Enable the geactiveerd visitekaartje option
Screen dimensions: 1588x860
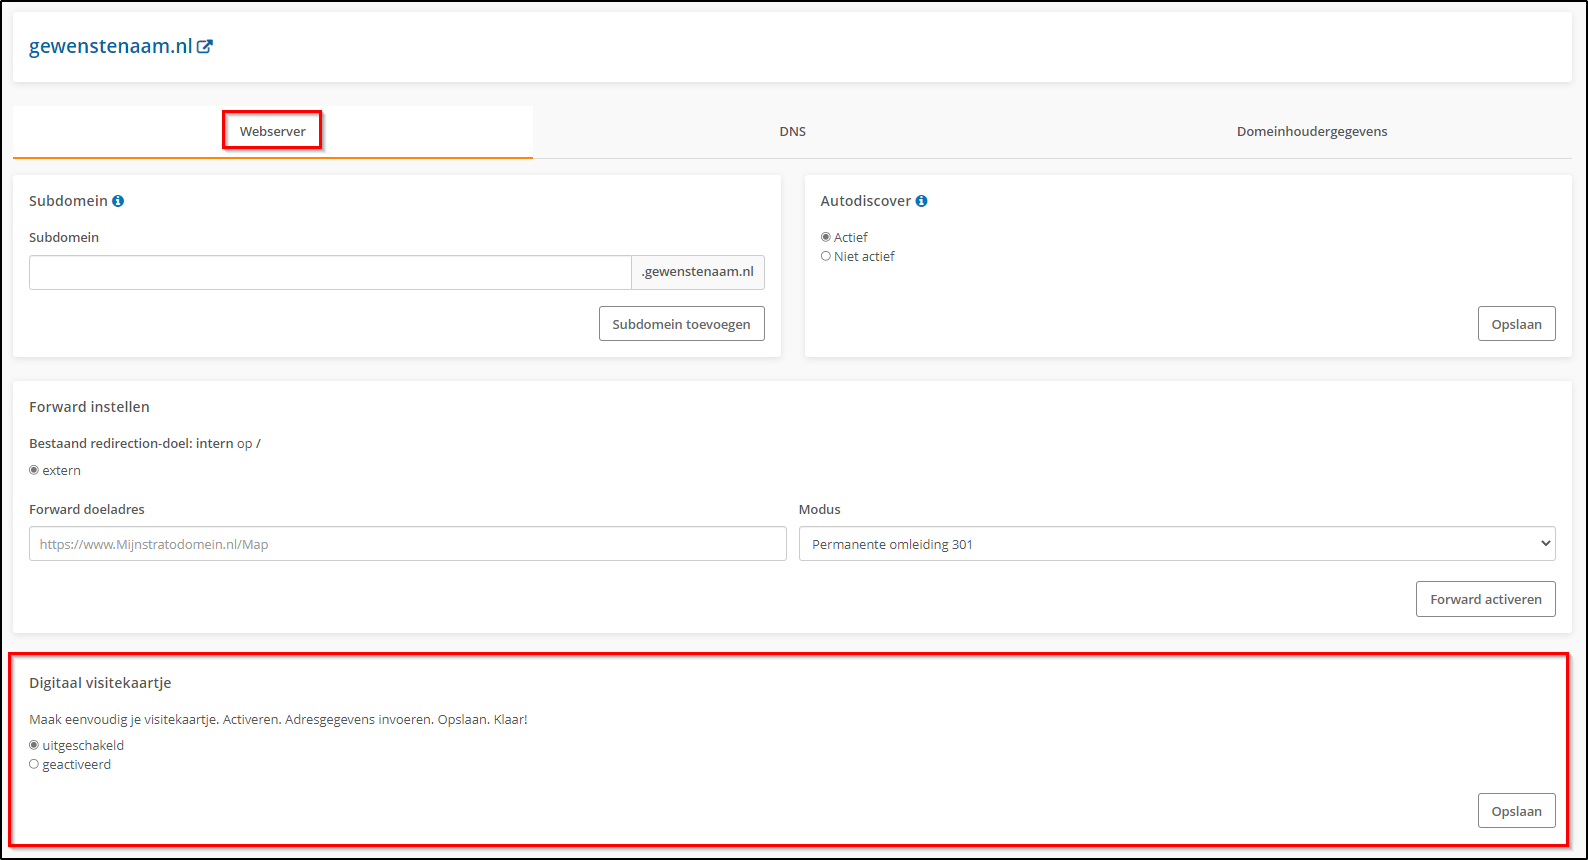click(34, 764)
